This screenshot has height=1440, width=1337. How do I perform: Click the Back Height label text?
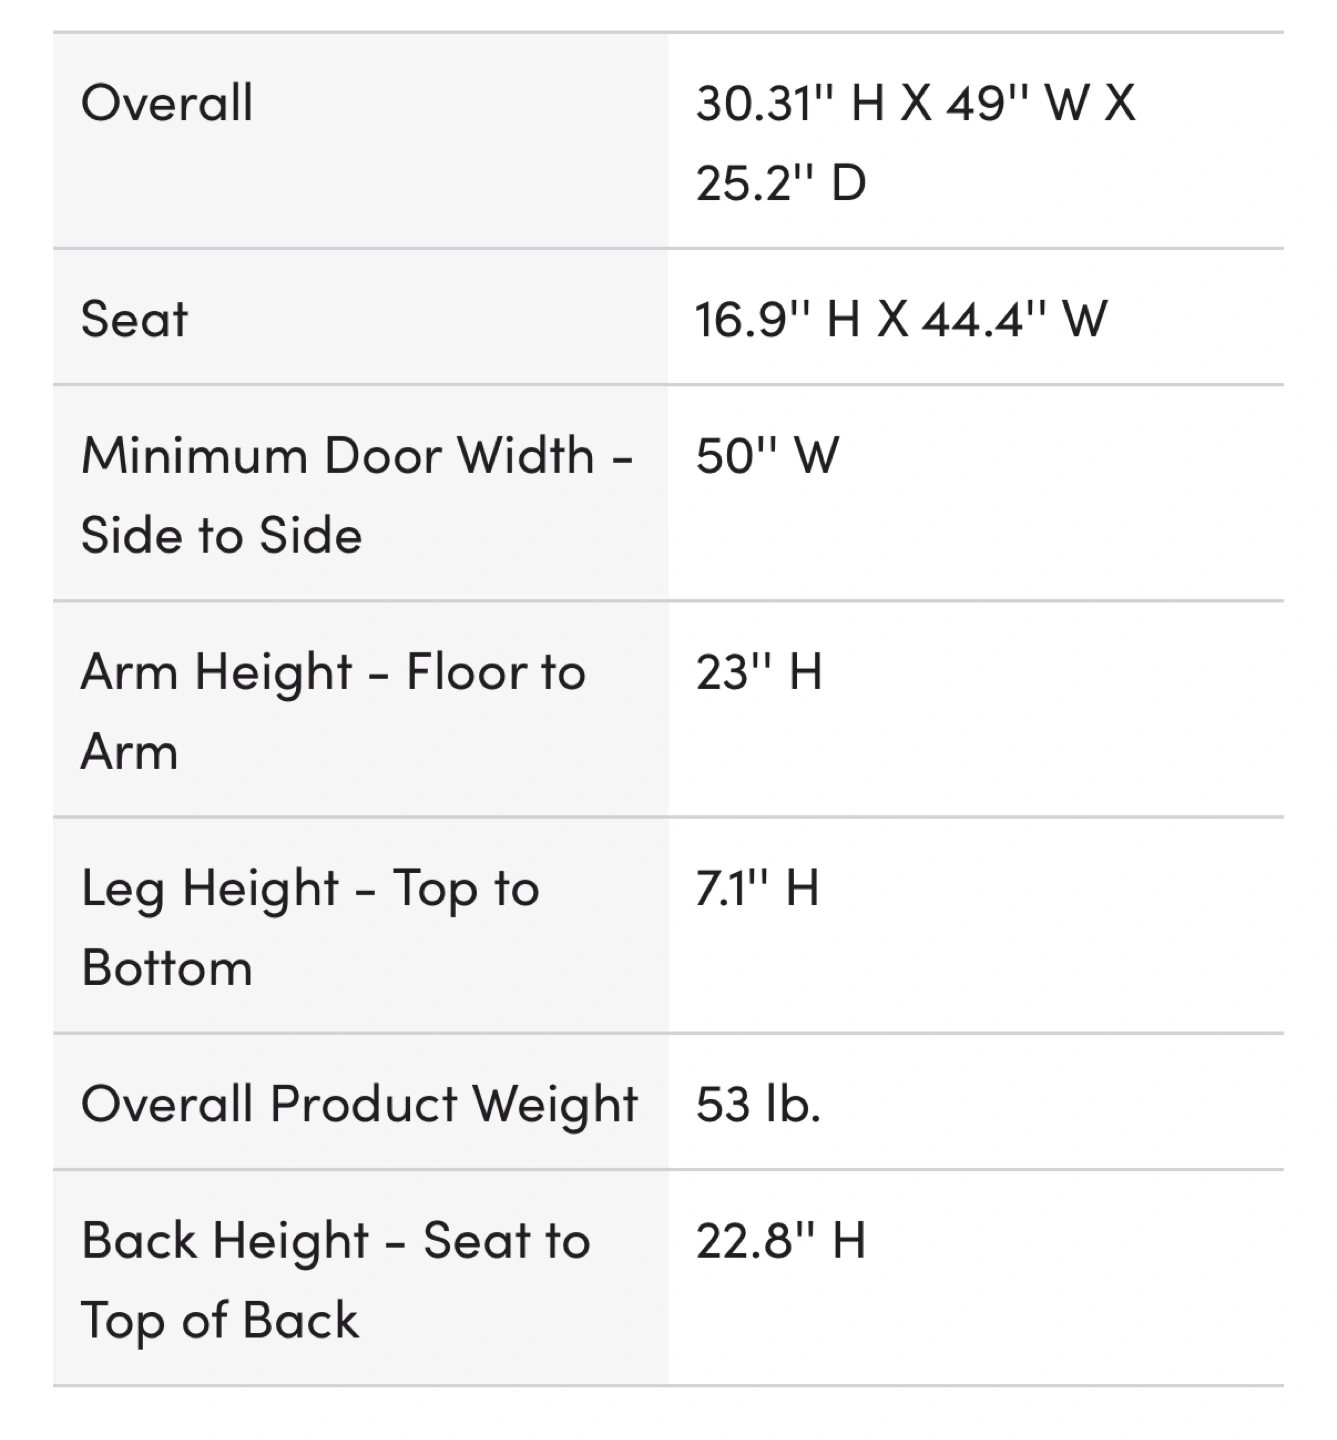click(x=225, y=1241)
